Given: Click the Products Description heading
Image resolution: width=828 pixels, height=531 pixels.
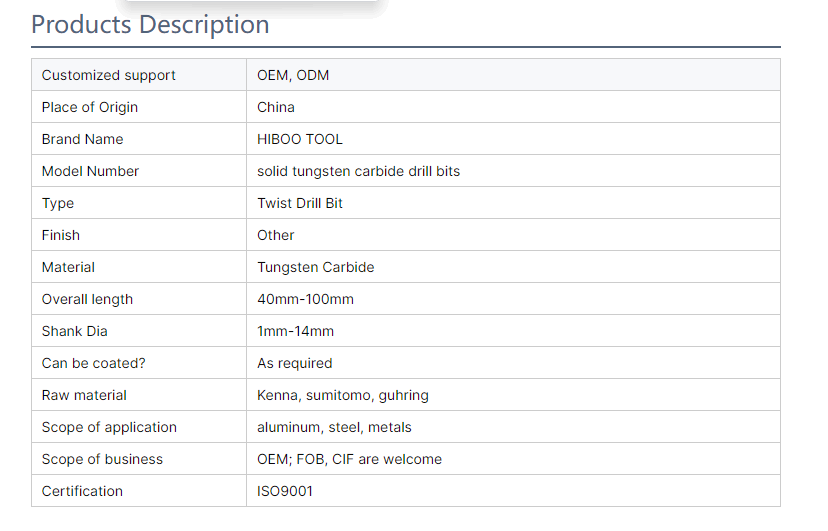Looking at the screenshot, I should (x=150, y=25).
